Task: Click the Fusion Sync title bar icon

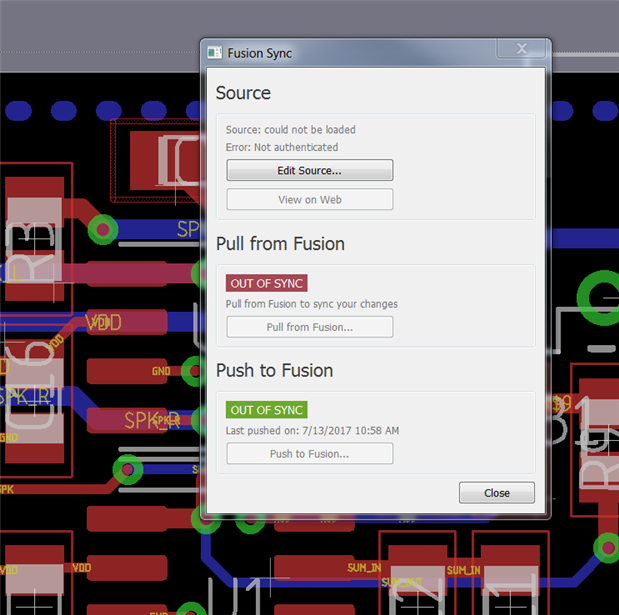Action: pos(214,52)
